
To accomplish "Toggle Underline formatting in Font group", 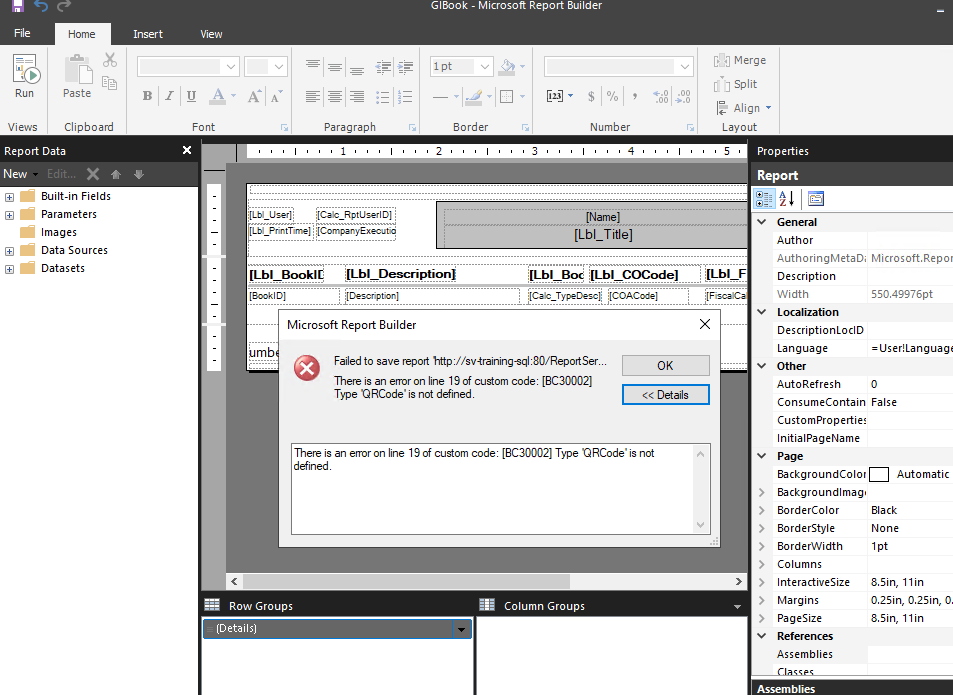I will (x=190, y=97).
